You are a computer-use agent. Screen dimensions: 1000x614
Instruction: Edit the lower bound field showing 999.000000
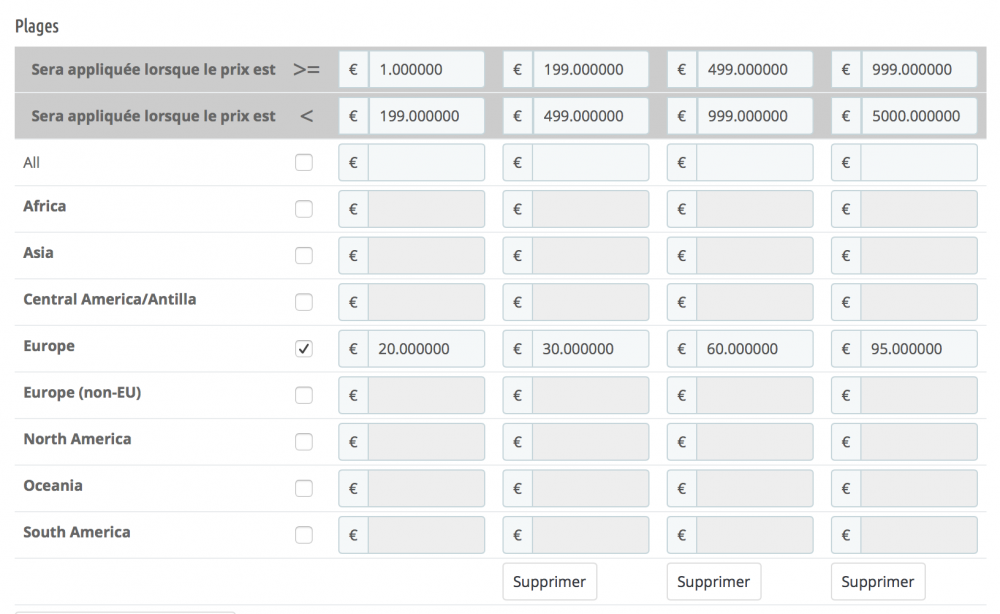pyautogui.click(x=917, y=70)
